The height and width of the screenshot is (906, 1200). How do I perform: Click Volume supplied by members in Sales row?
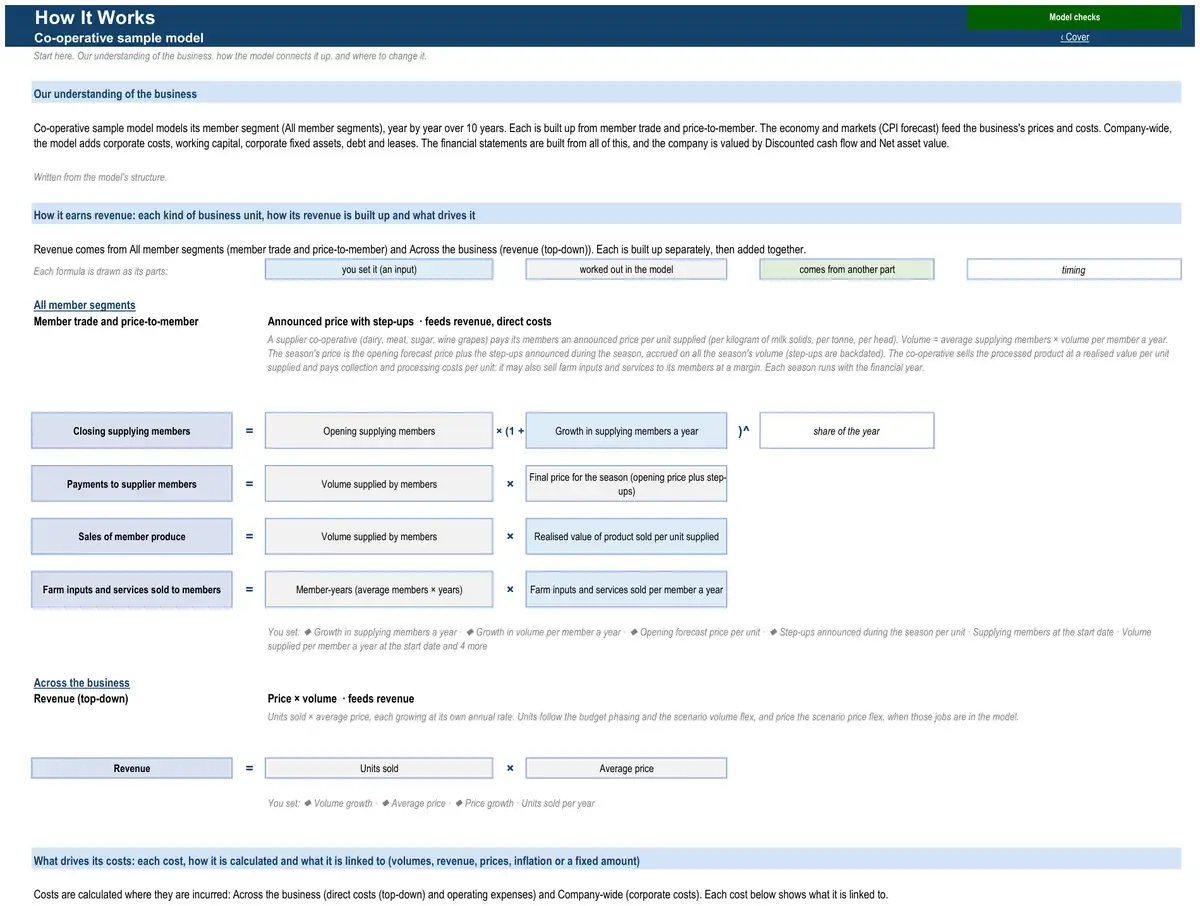coord(379,537)
